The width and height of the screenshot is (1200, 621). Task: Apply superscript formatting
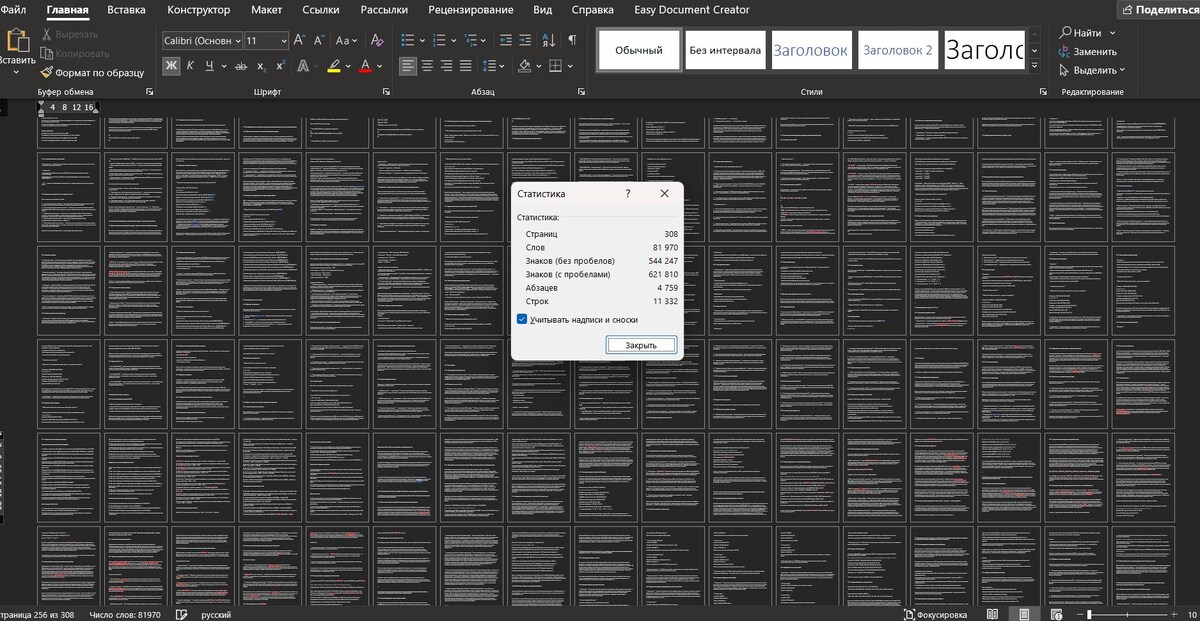pyautogui.click(x=280, y=66)
